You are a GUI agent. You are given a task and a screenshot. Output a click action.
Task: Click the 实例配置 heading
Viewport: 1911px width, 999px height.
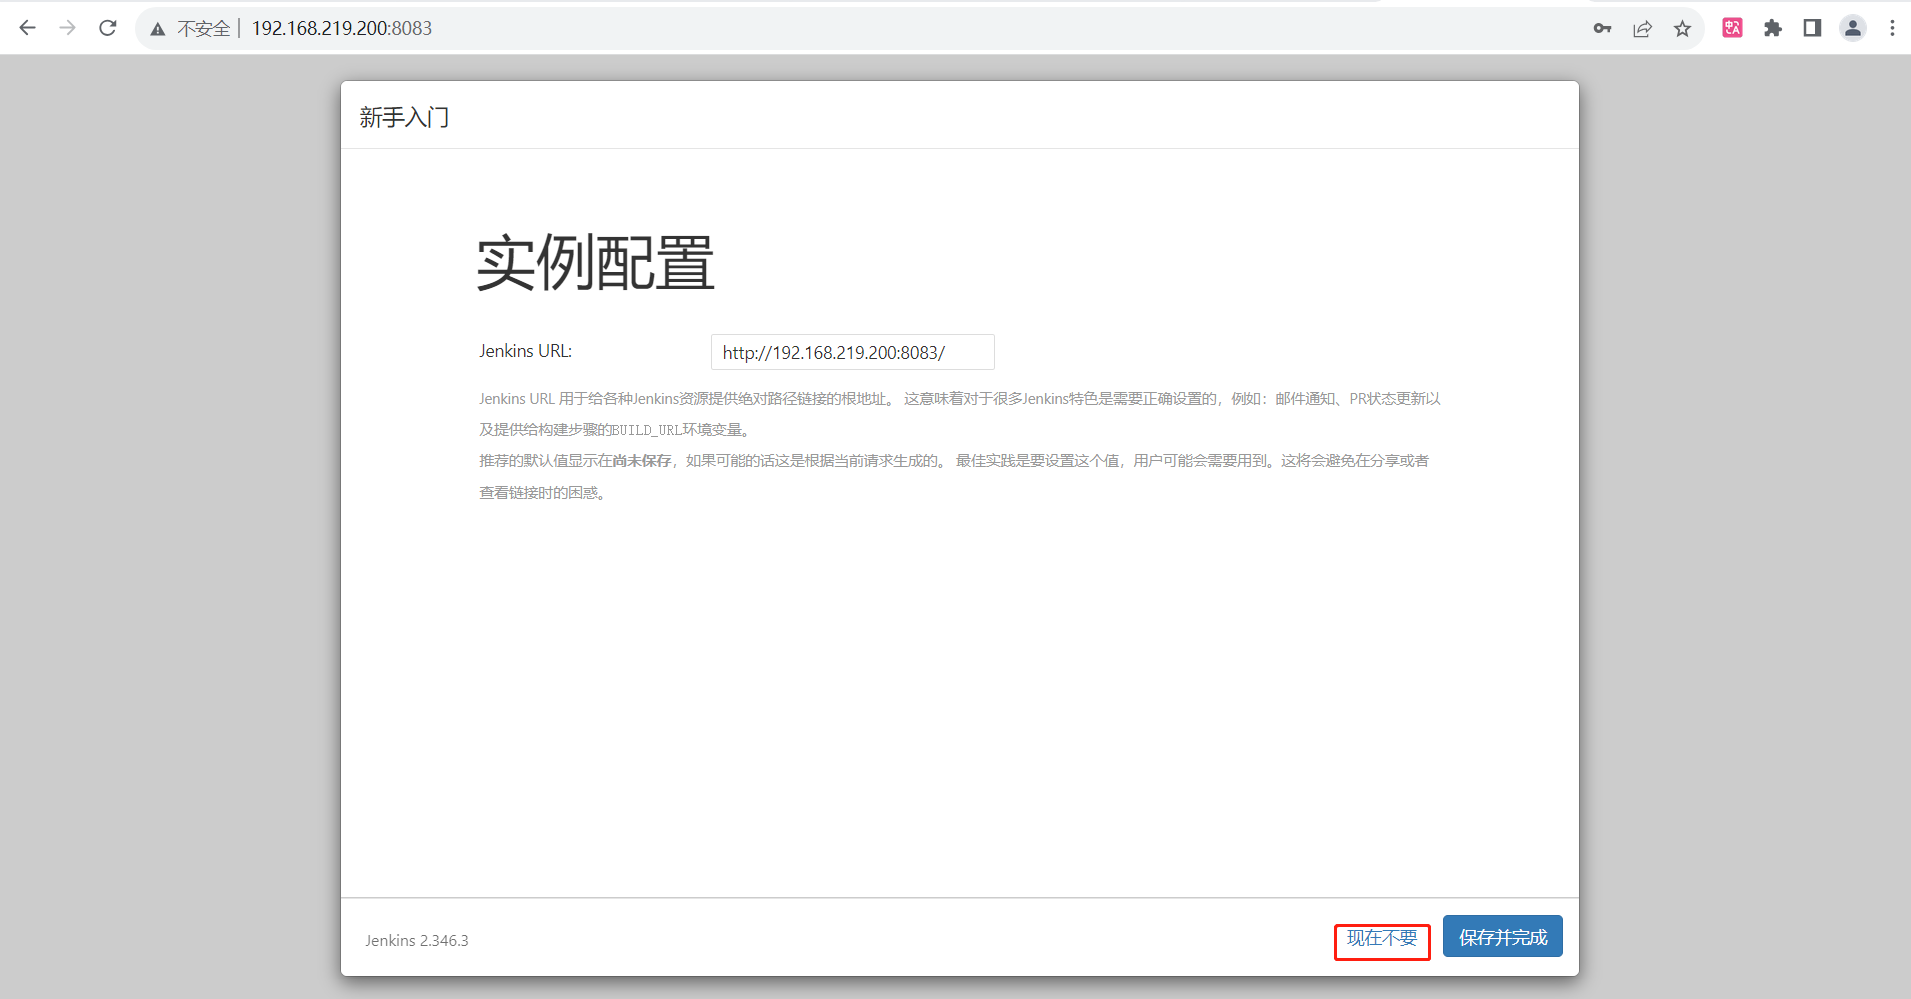596,263
